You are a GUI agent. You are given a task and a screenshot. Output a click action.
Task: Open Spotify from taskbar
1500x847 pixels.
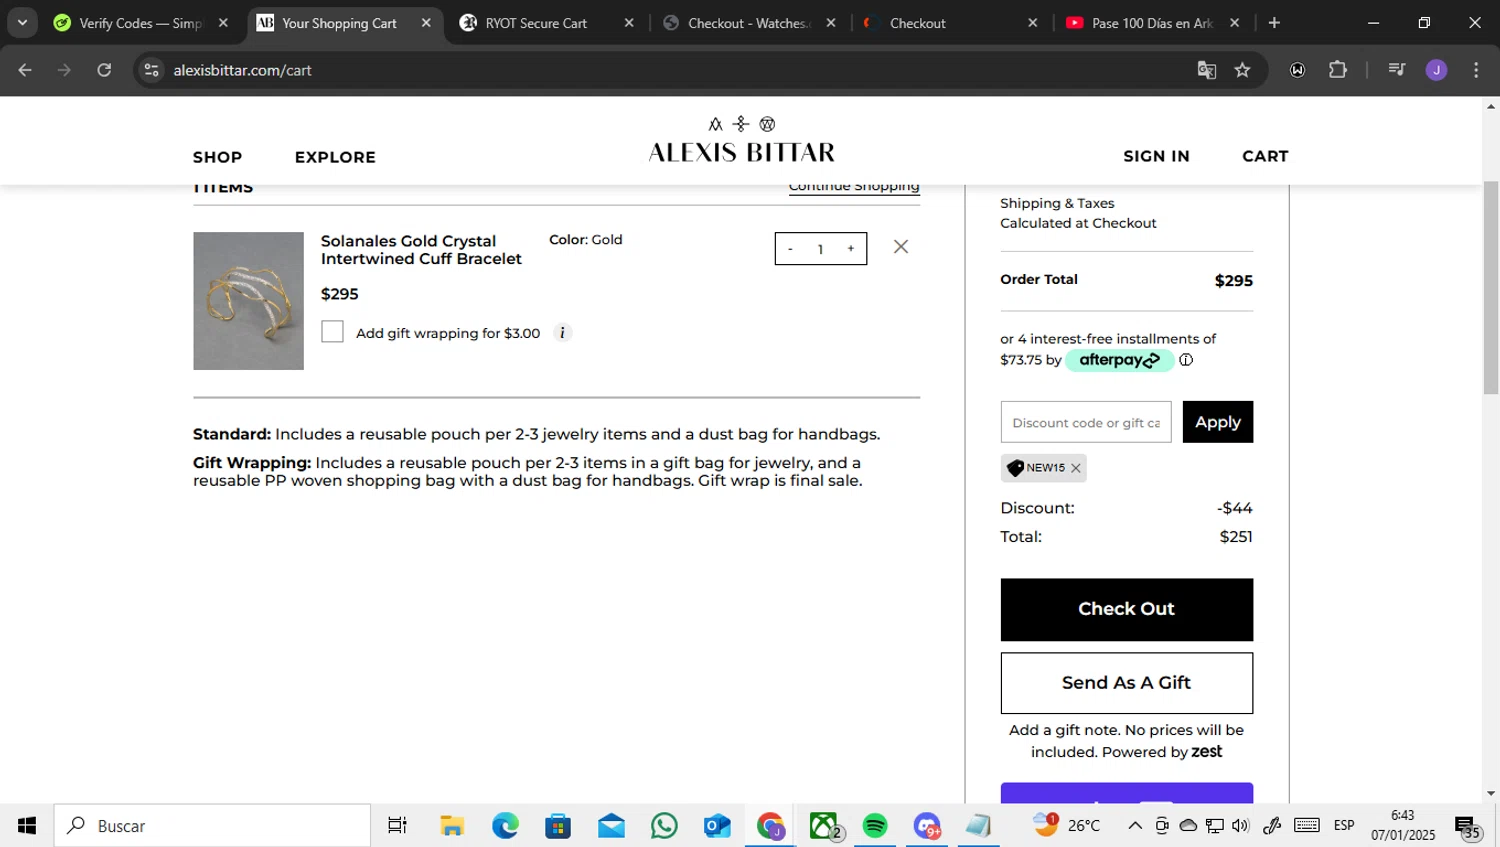click(x=875, y=826)
